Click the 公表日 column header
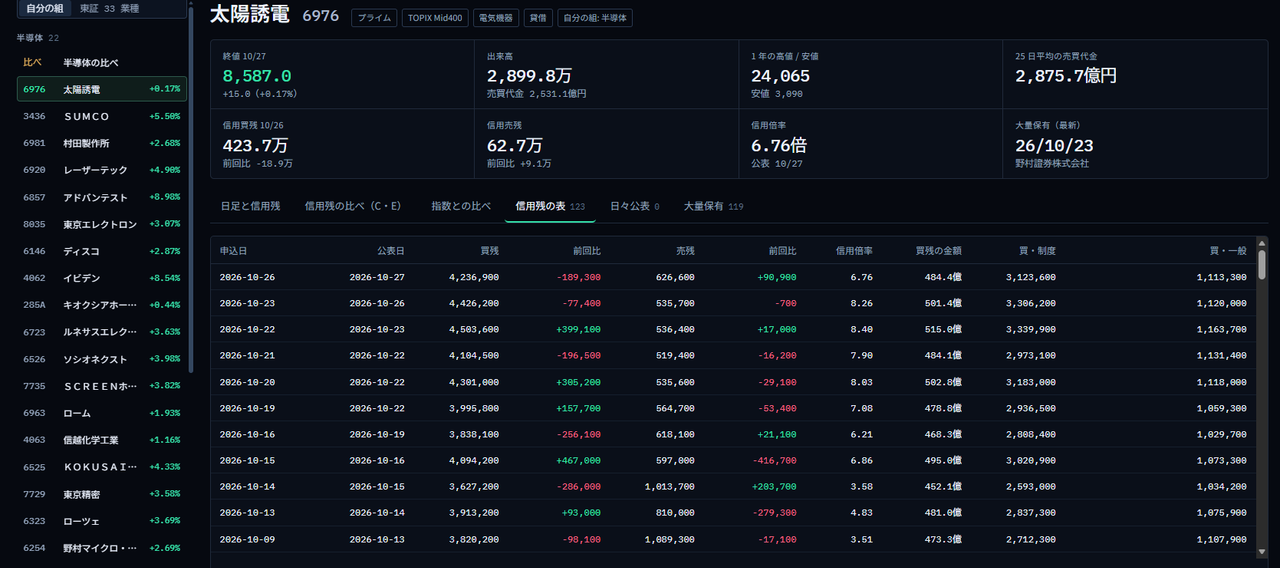1280x568 pixels. coord(391,250)
